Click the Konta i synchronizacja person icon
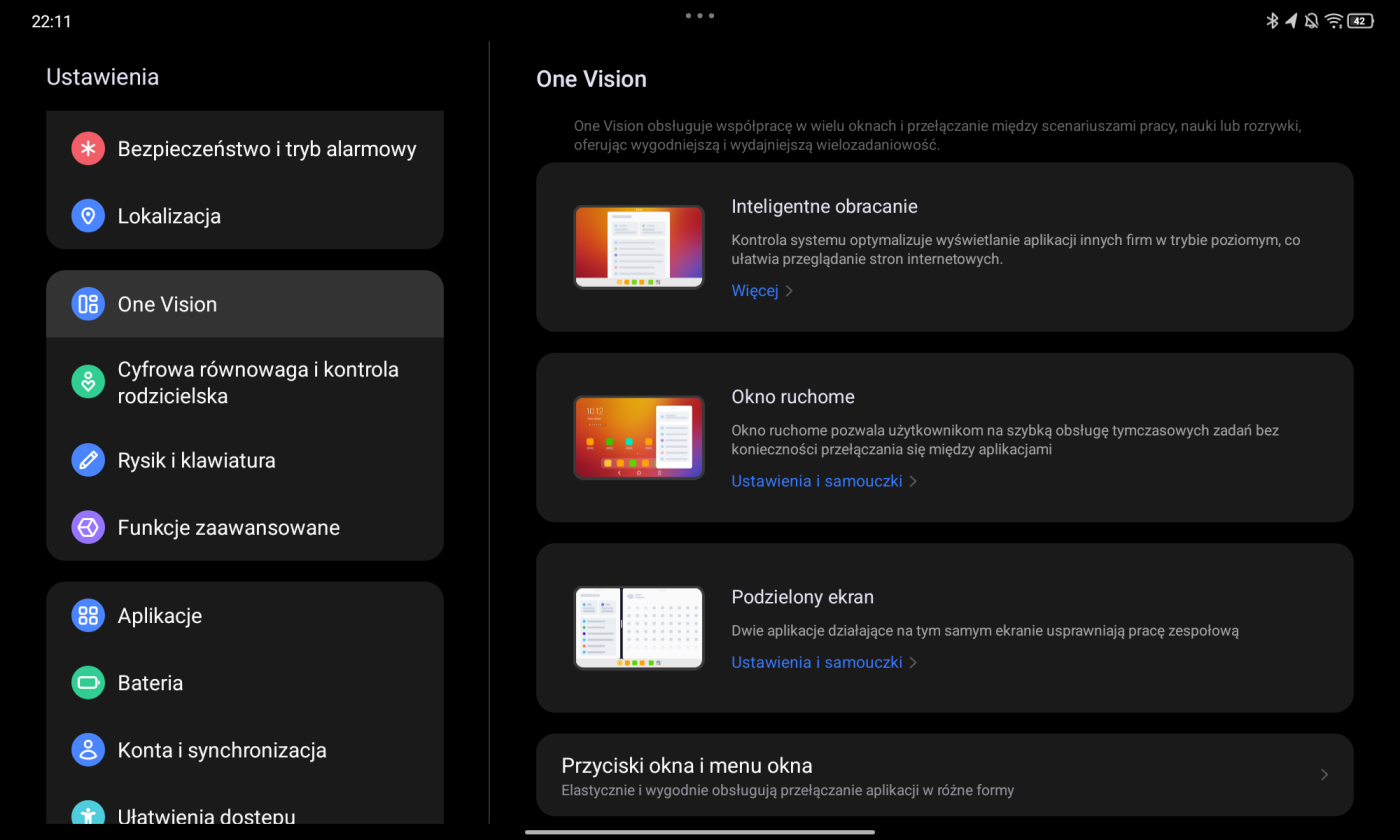Image resolution: width=1400 pixels, height=840 pixels. [88, 750]
